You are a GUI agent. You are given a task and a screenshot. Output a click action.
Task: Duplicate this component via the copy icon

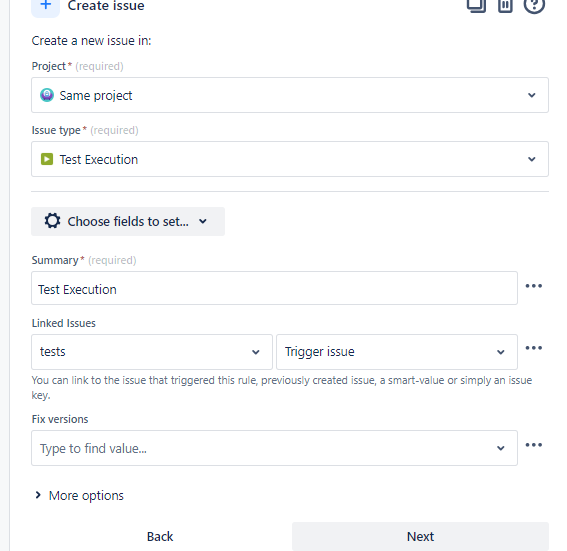(x=476, y=5)
